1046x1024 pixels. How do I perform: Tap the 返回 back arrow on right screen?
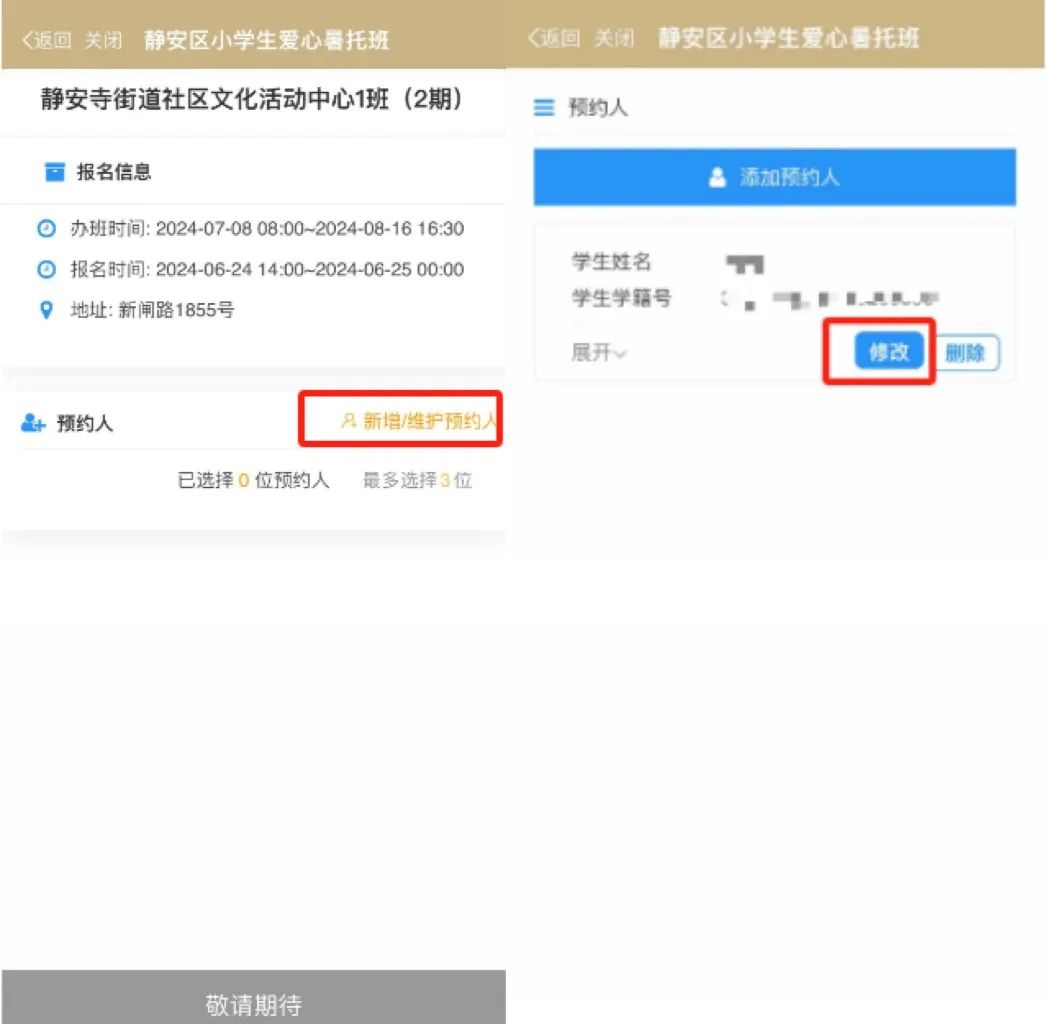(553, 39)
